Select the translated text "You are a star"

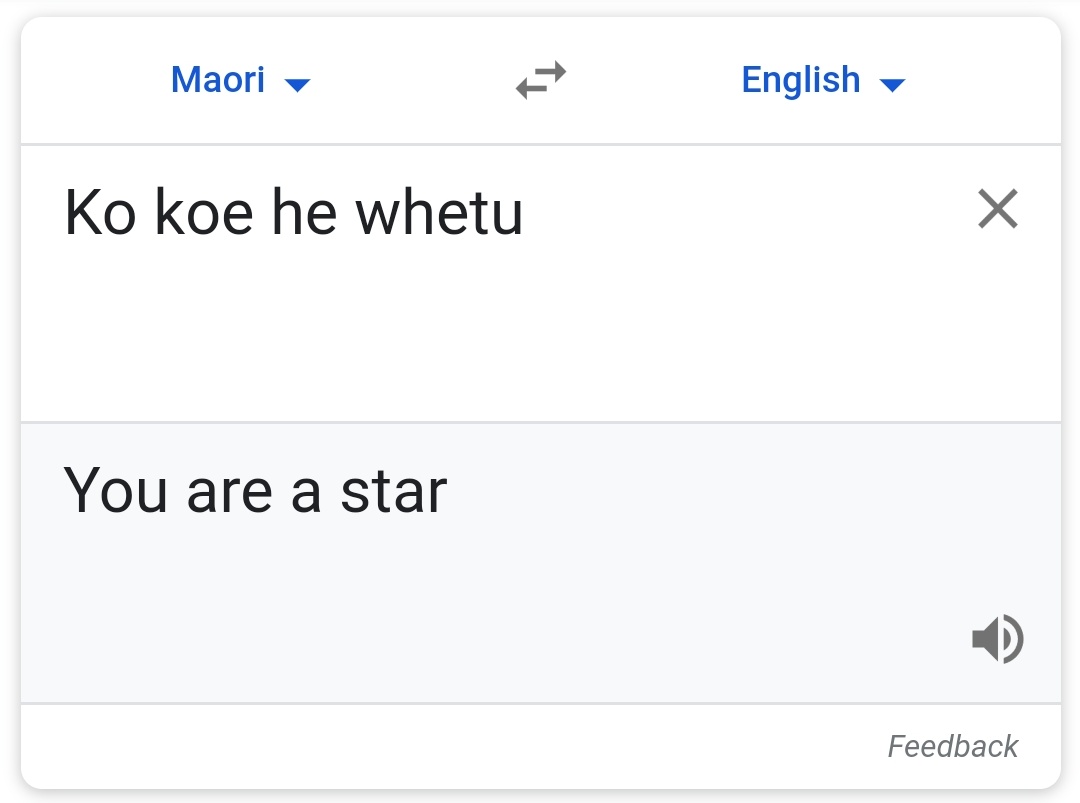(x=255, y=491)
